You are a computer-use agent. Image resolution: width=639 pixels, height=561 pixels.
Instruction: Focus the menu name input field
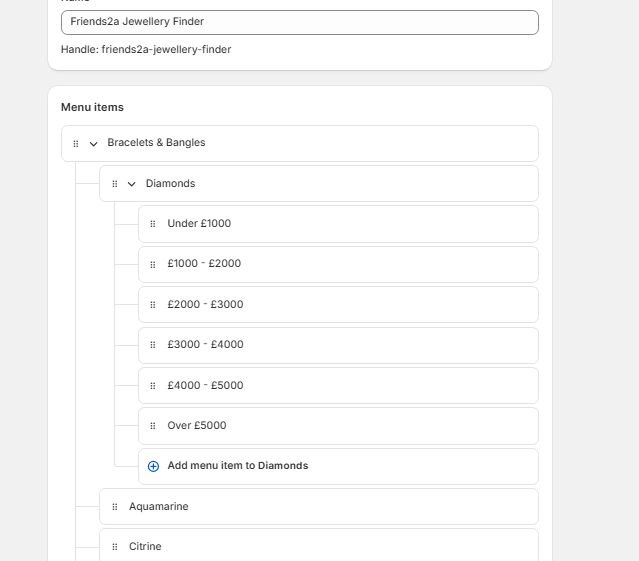coord(299,22)
